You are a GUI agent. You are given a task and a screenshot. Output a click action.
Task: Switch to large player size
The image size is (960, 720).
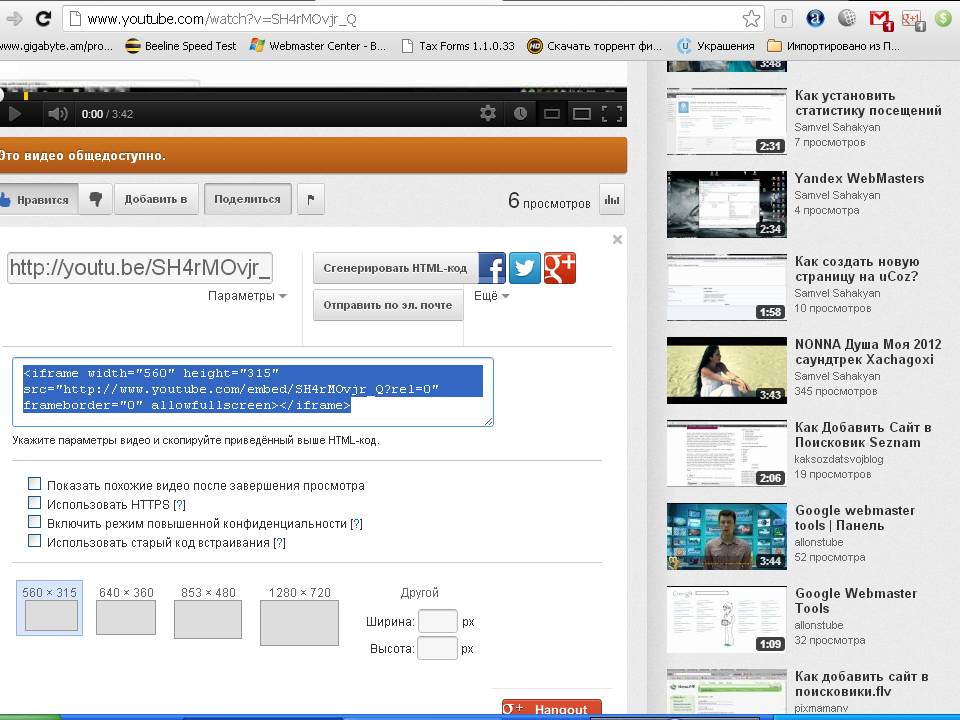coord(582,114)
